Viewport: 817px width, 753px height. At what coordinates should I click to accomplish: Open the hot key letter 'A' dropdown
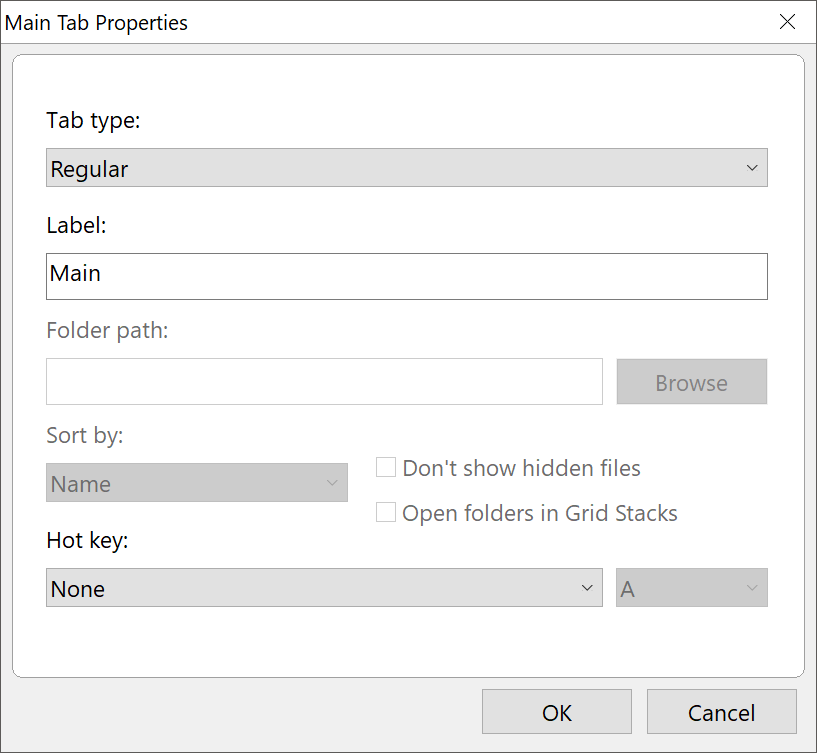[x=691, y=588]
